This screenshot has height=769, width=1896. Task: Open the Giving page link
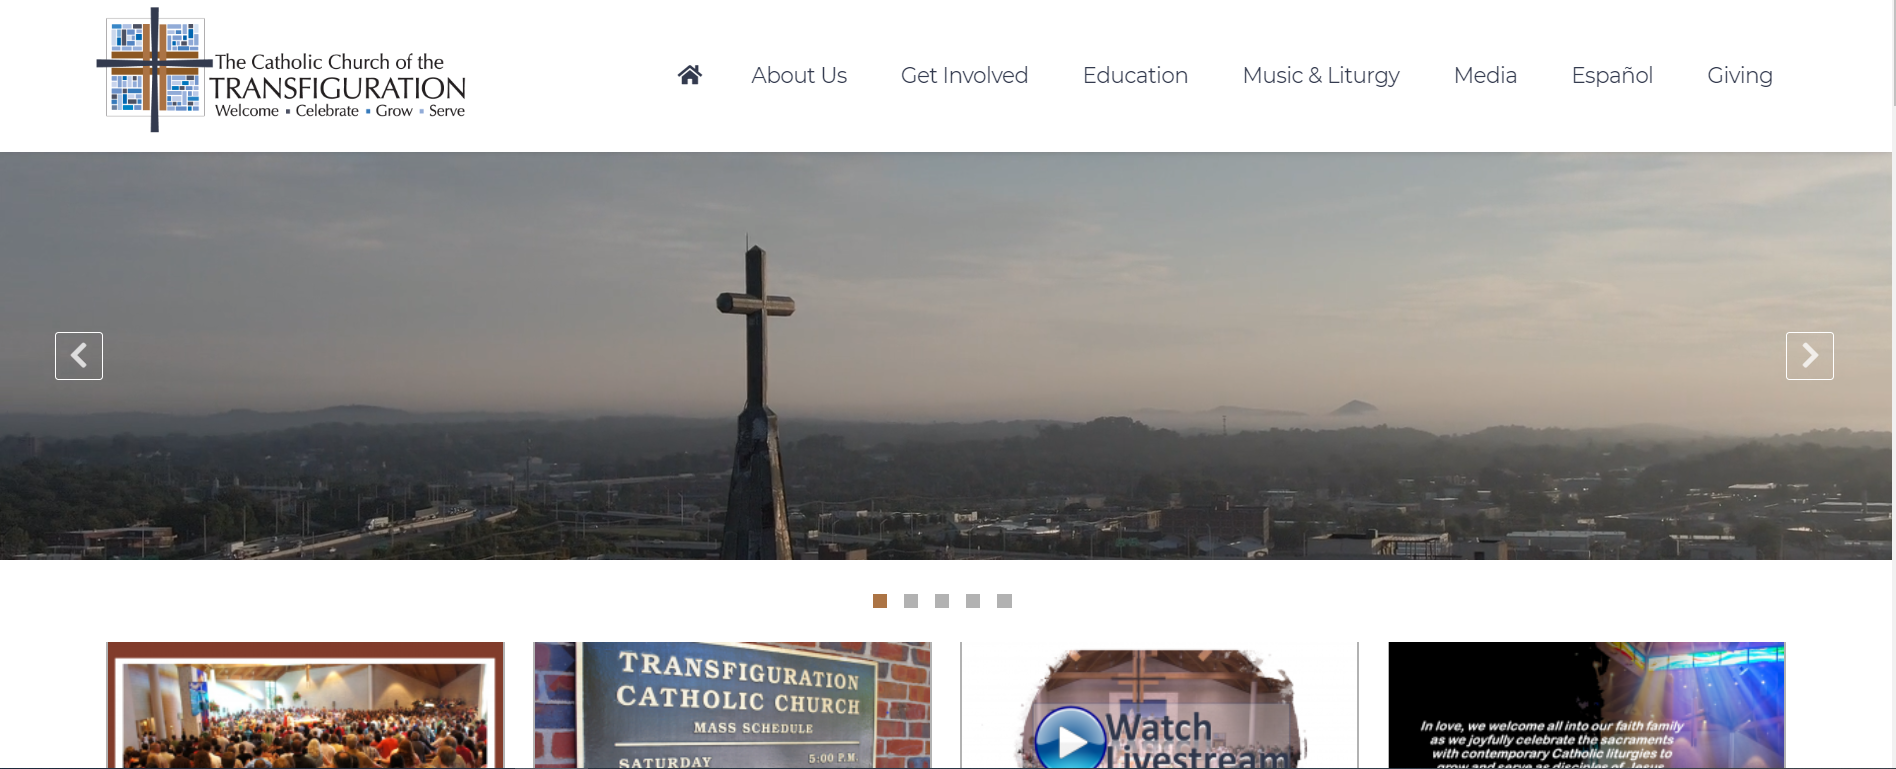pyautogui.click(x=1739, y=76)
